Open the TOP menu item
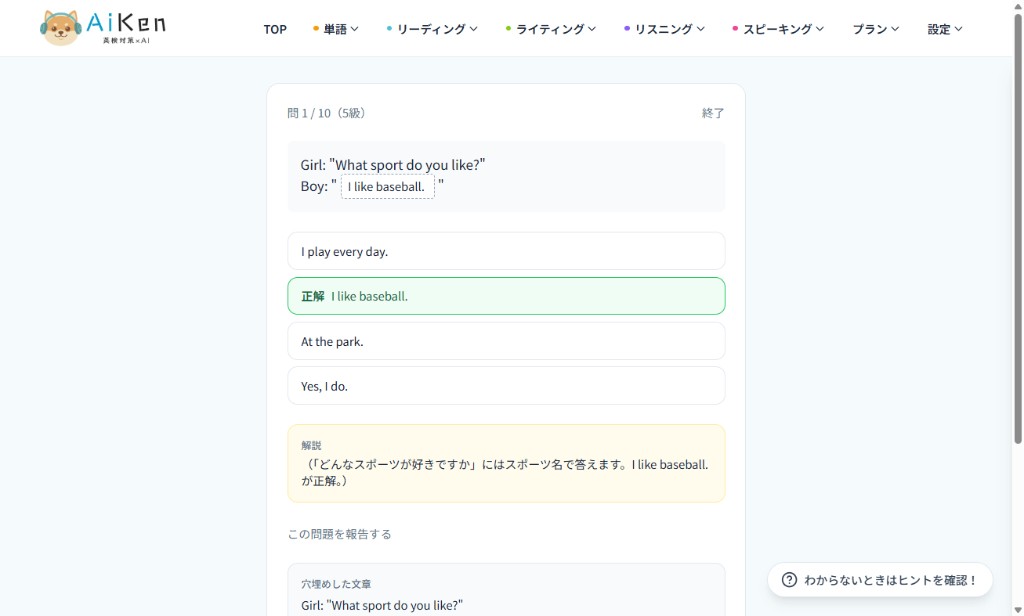The image size is (1024, 616). [x=275, y=29]
